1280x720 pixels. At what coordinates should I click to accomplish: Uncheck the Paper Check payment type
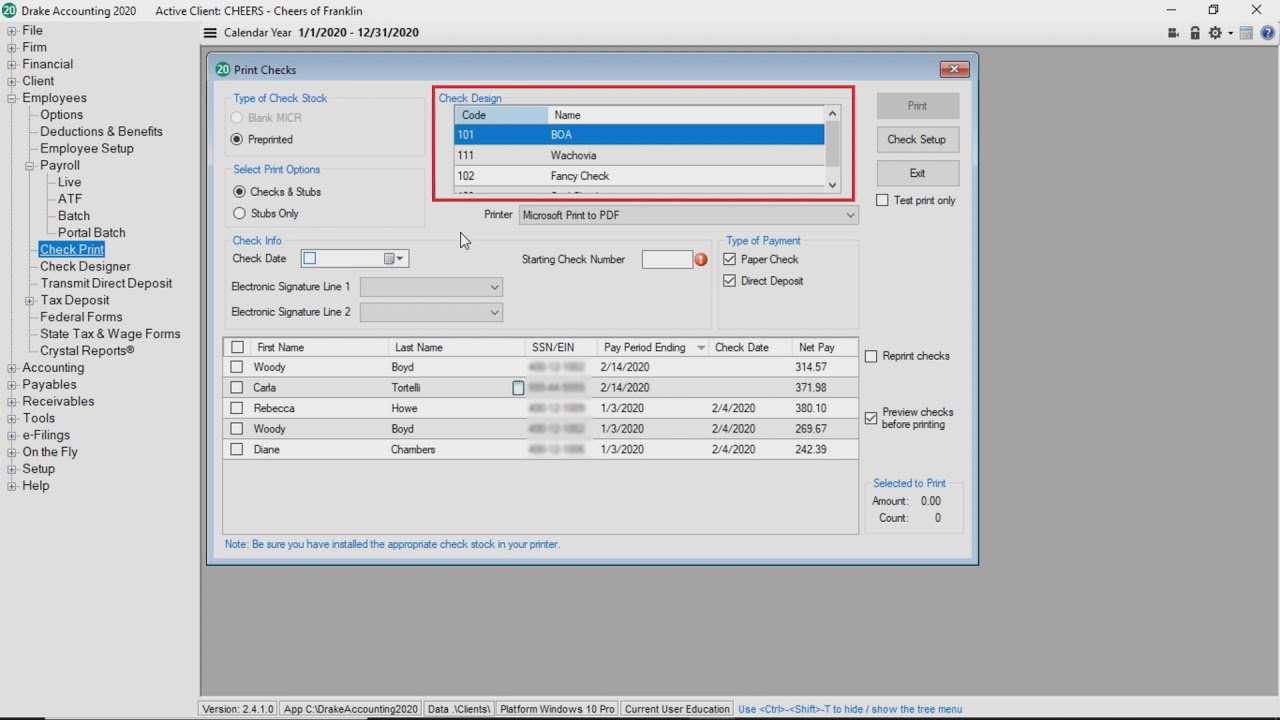pyautogui.click(x=729, y=260)
